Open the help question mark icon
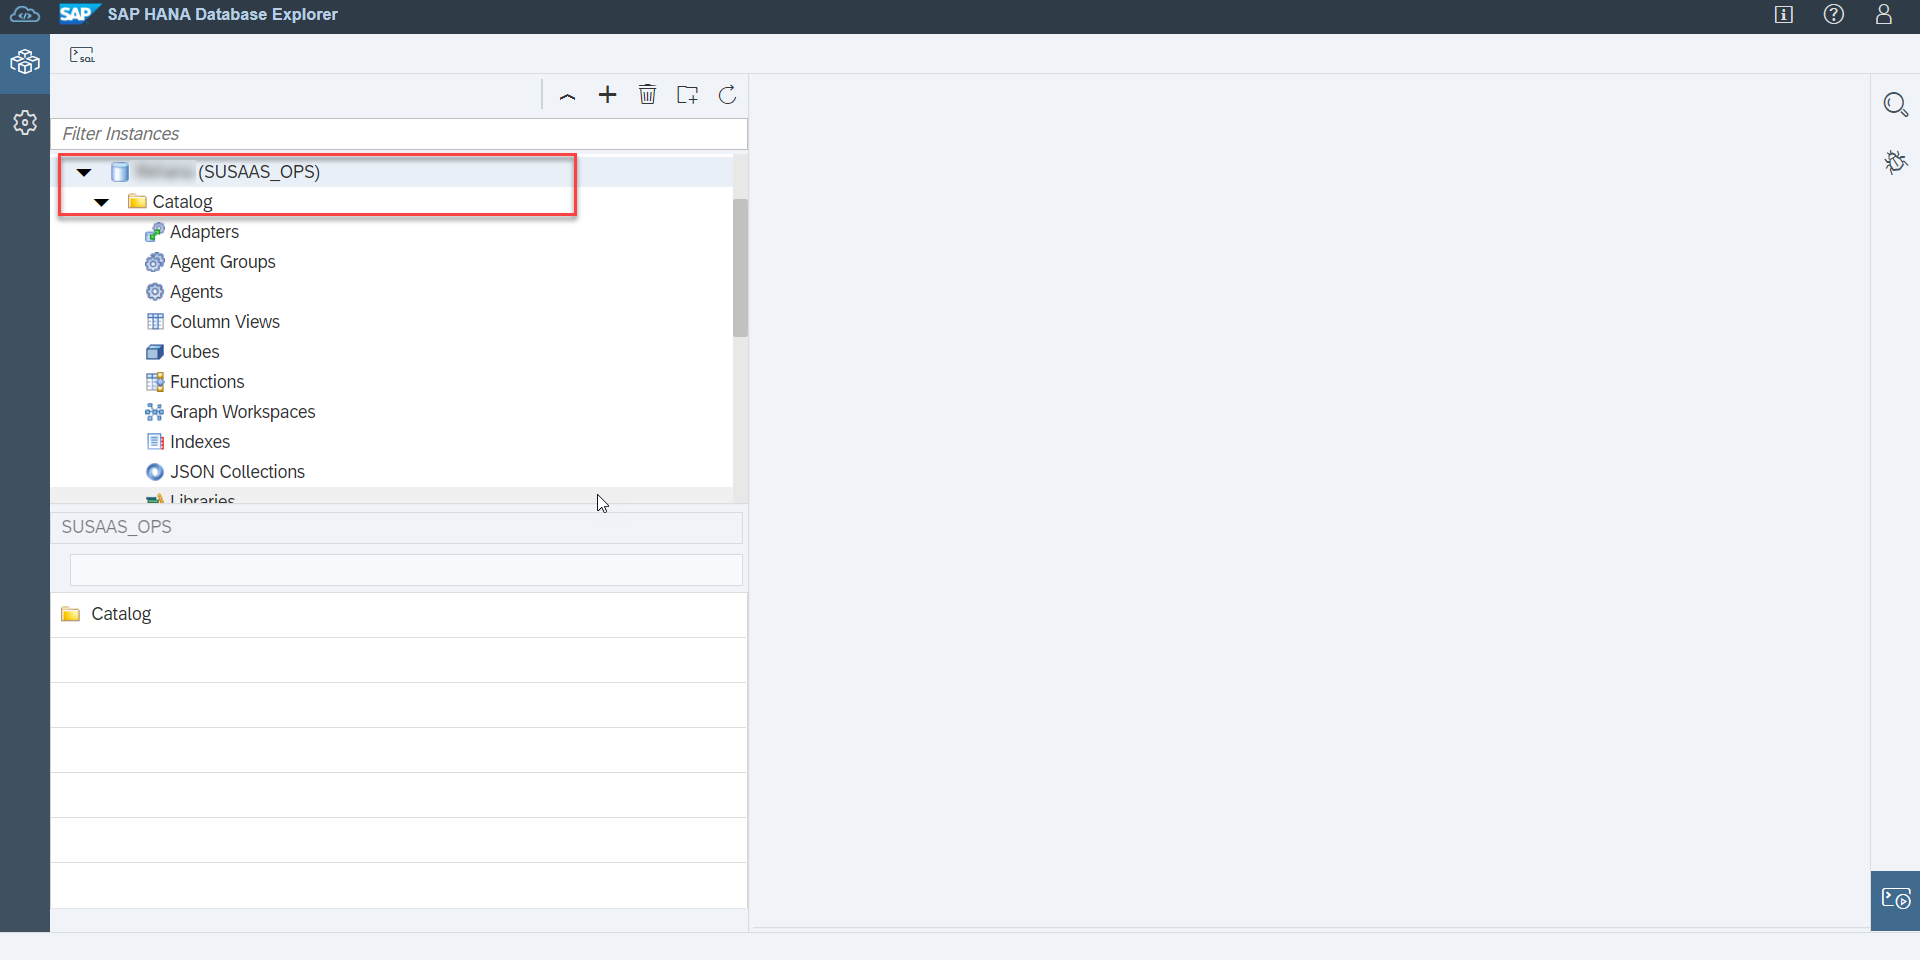This screenshot has height=960, width=1920. pyautogui.click(x=1833, y=14)
